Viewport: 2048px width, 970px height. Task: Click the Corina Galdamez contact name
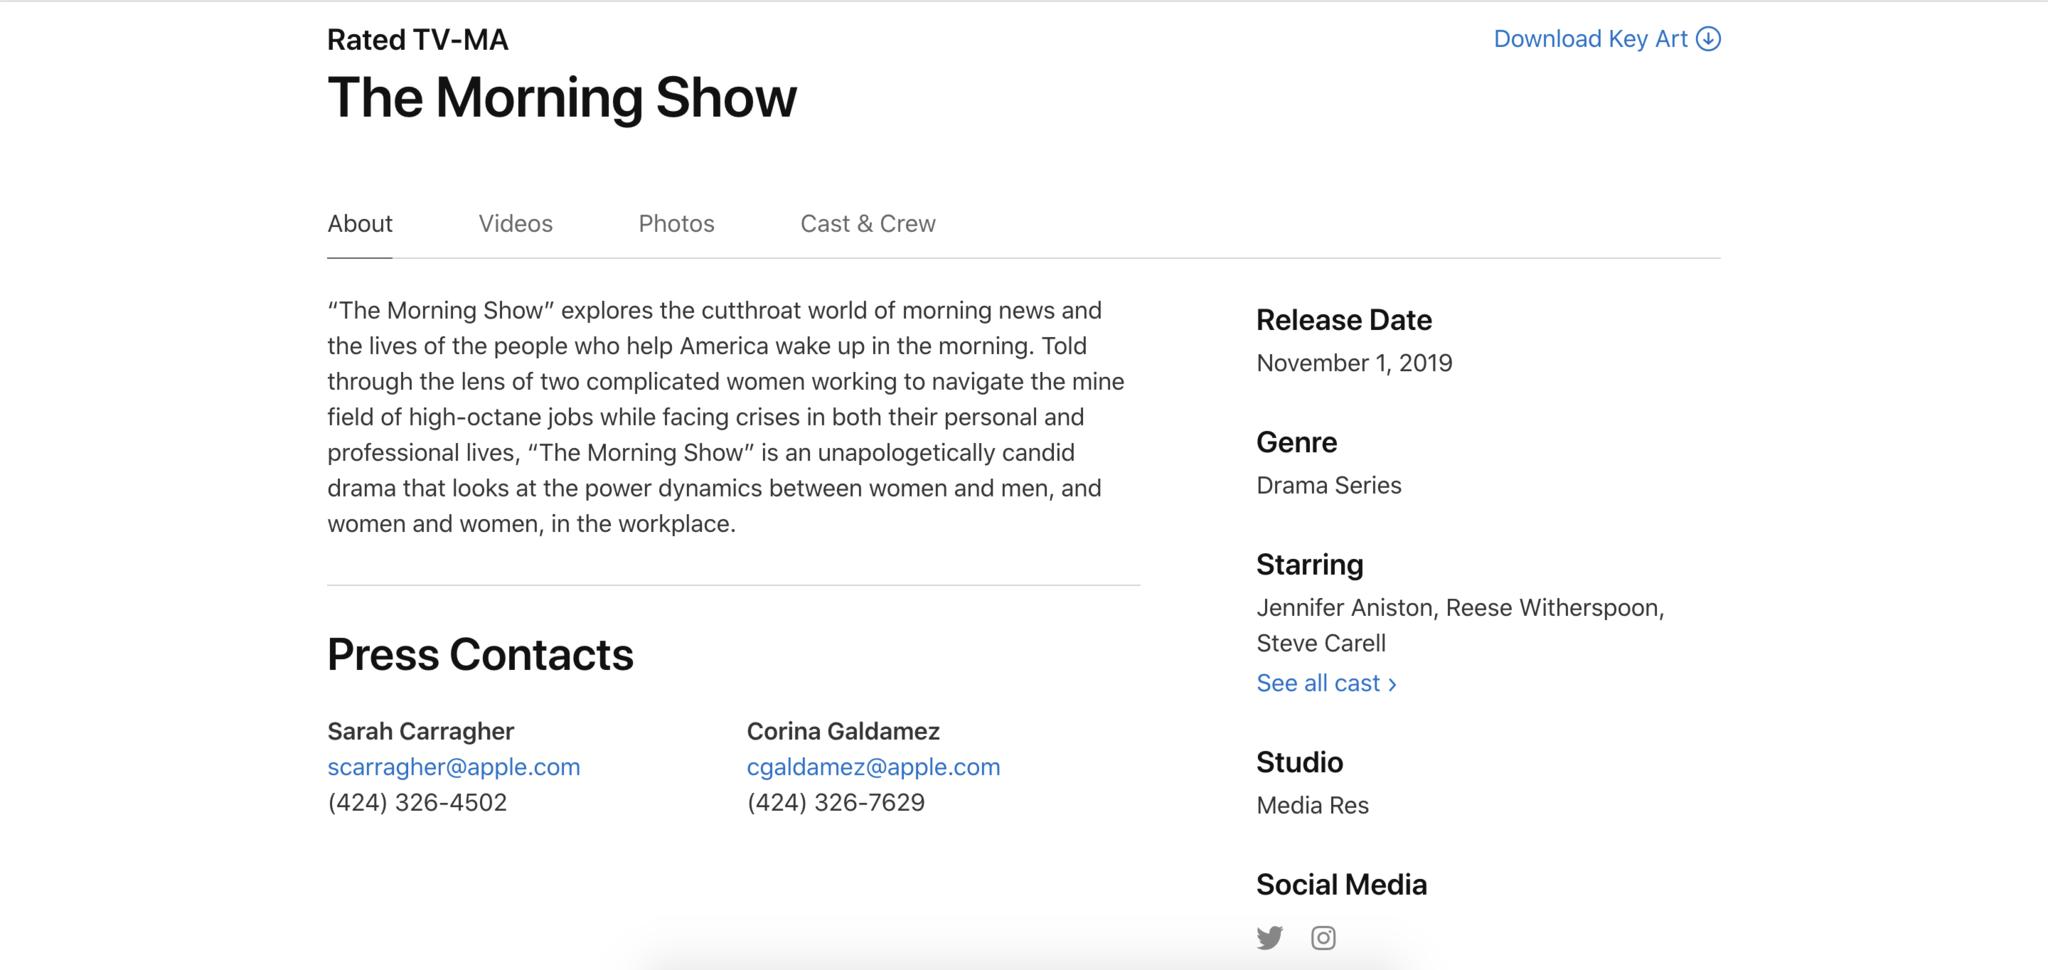[x=843, y=731]
